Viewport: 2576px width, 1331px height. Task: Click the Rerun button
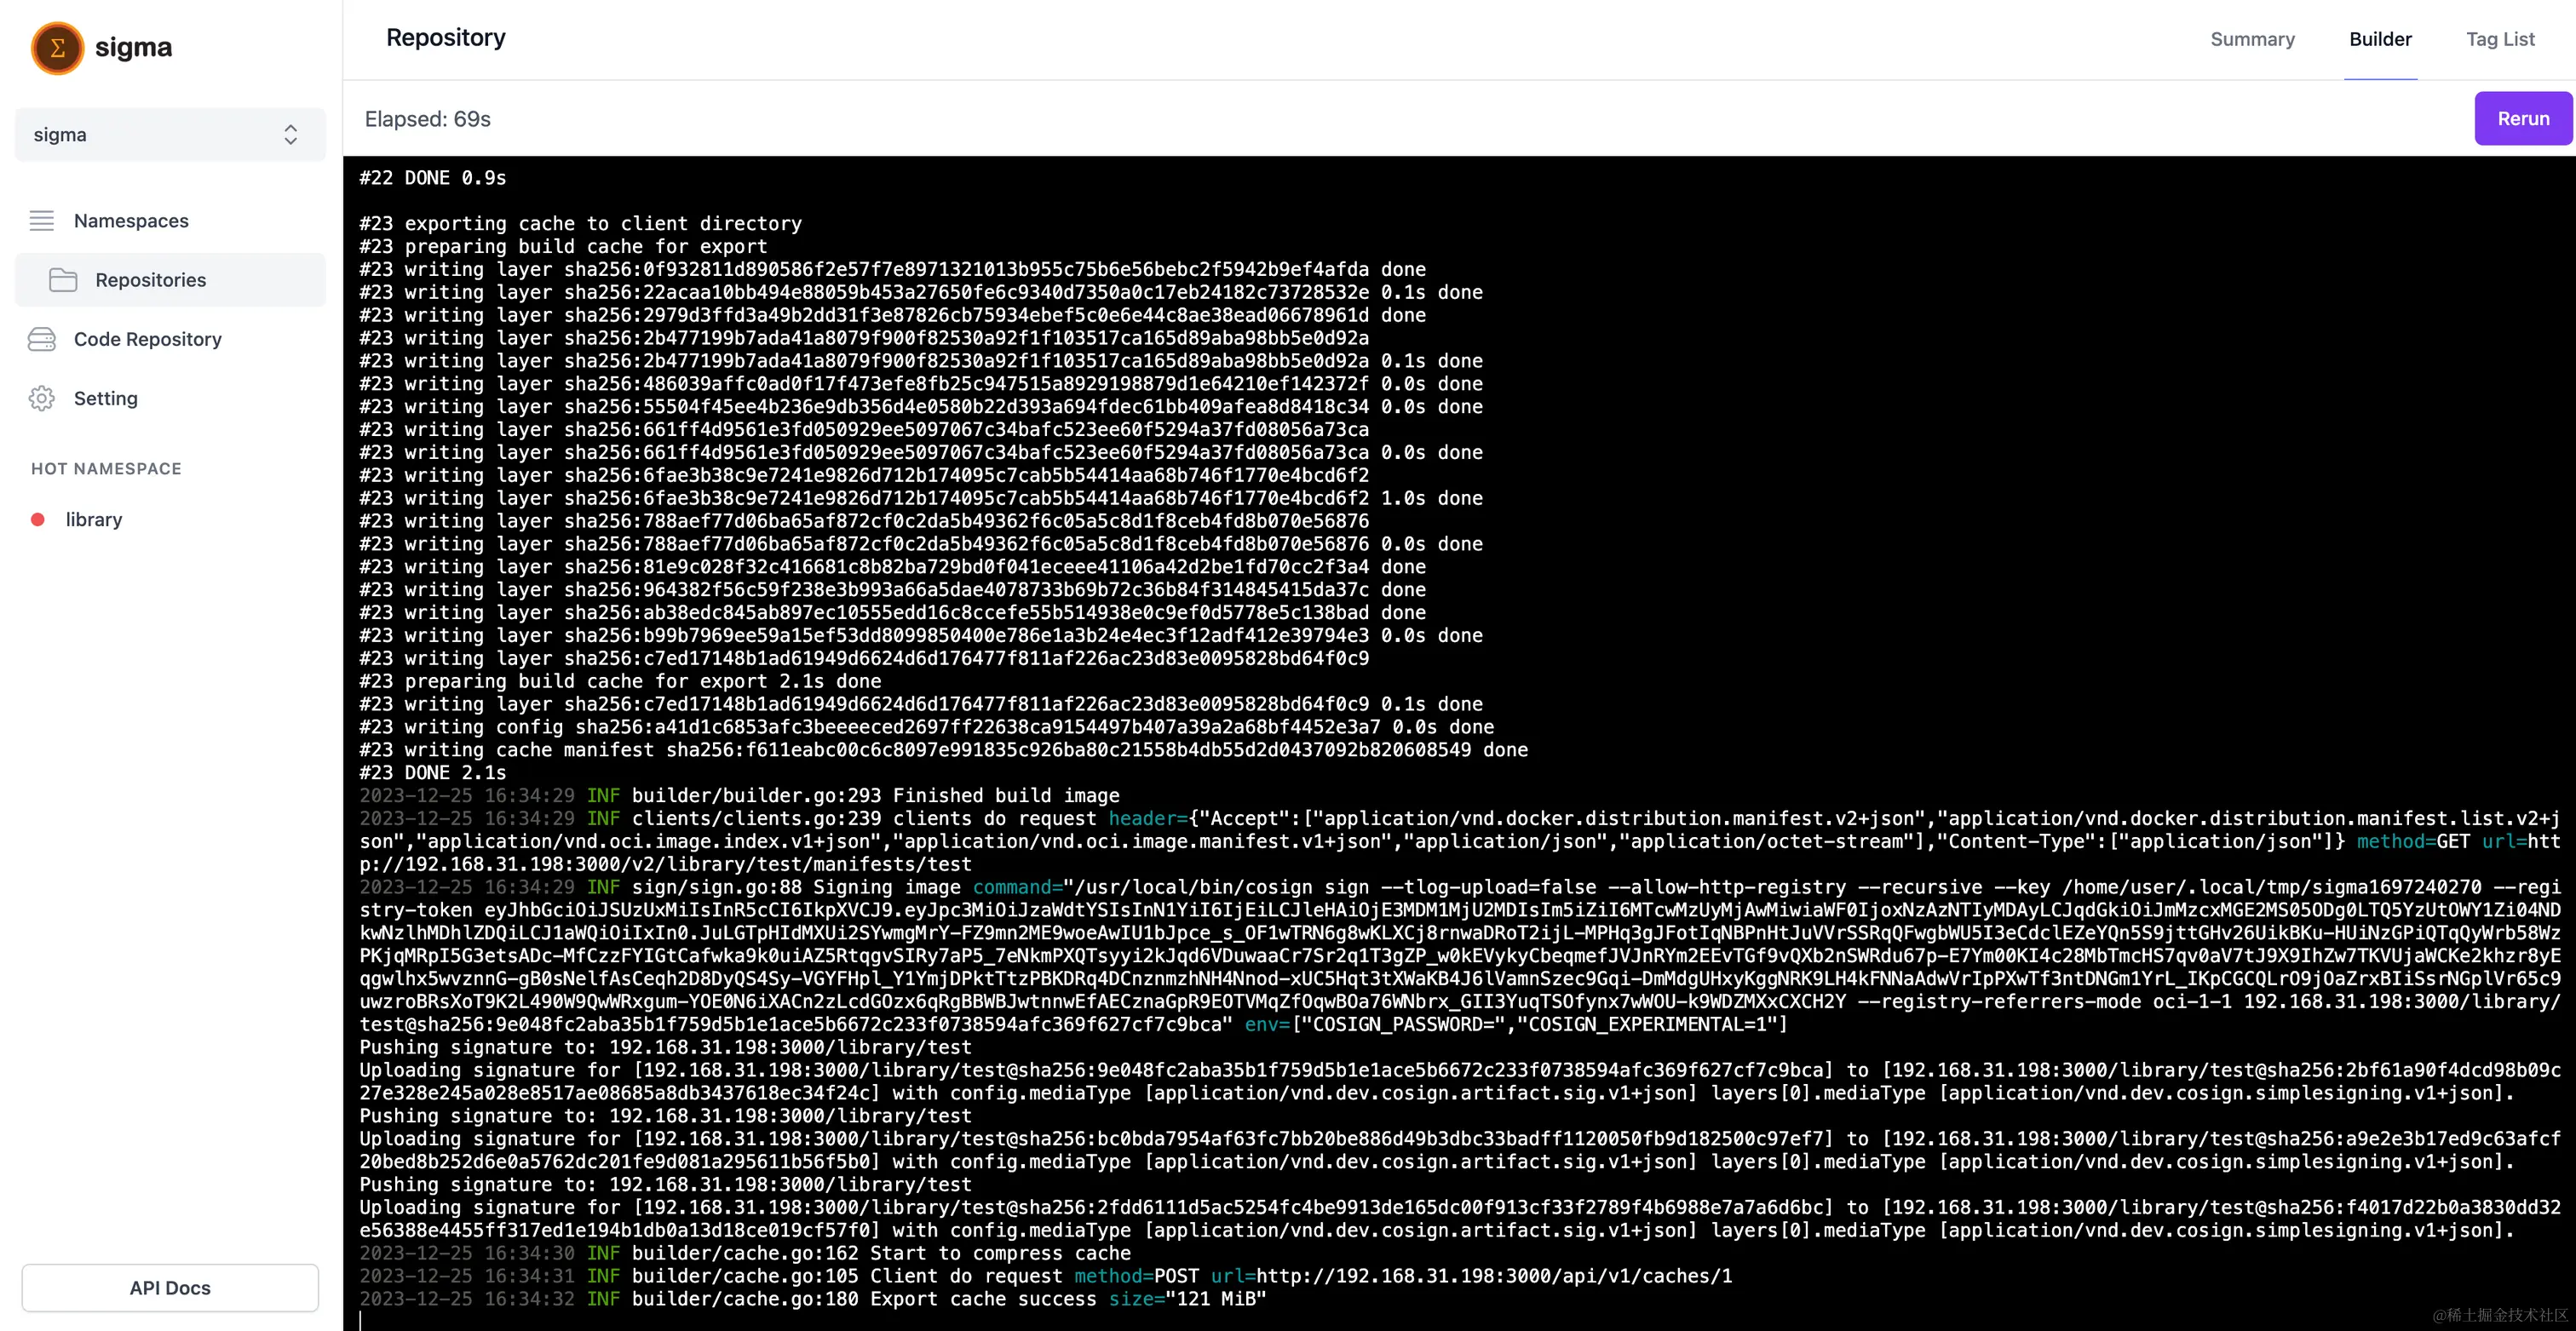[2523, 118]
